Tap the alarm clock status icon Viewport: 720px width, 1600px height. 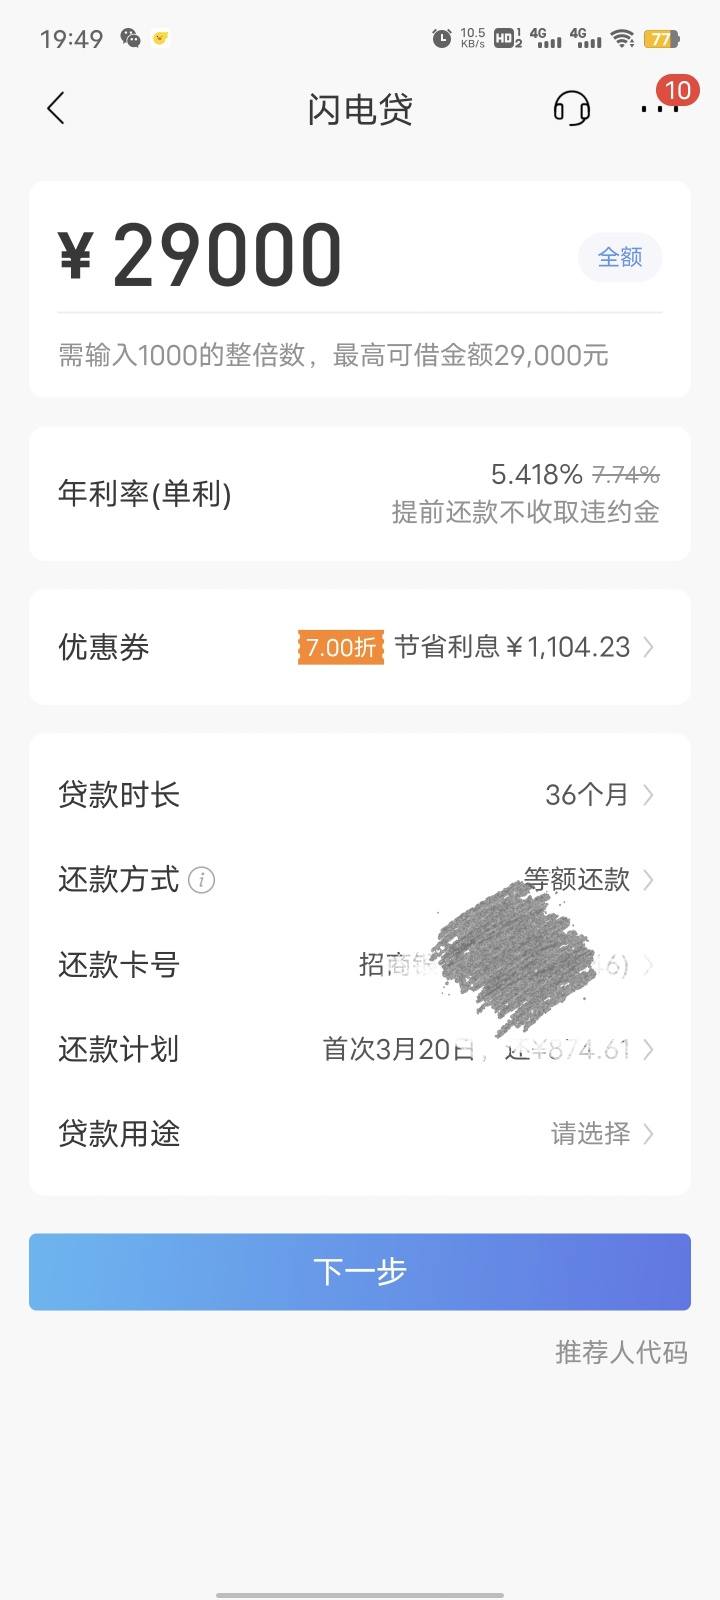pyautogui.click(x=441, y=38)
